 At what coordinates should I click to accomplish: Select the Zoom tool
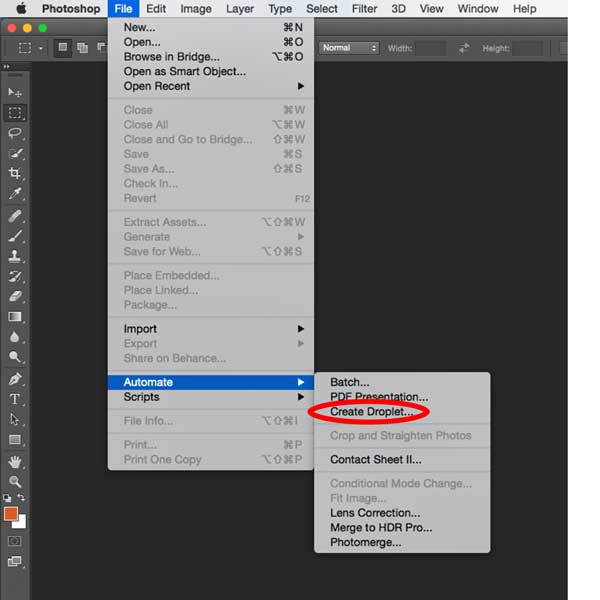click(15, 481)
